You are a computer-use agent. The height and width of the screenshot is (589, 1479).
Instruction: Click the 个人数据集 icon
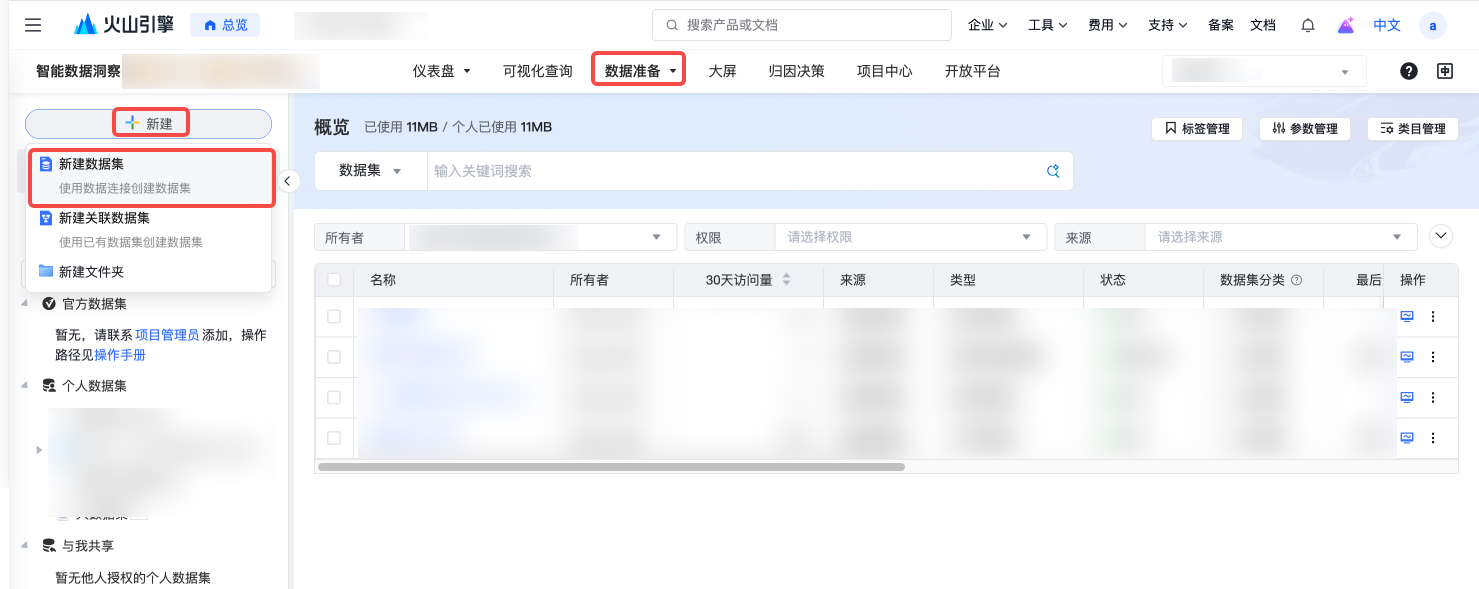[x=49, y=386]
